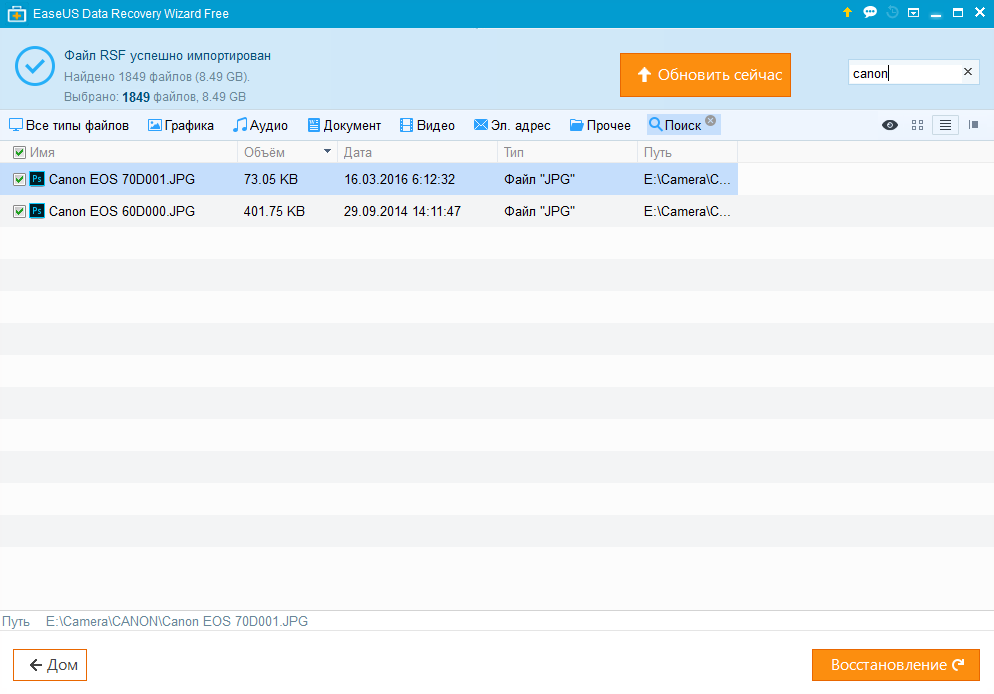Click the 73.05 KB size cell
The width and height of the screenshot is (994, 694).
tap(271, 179)
